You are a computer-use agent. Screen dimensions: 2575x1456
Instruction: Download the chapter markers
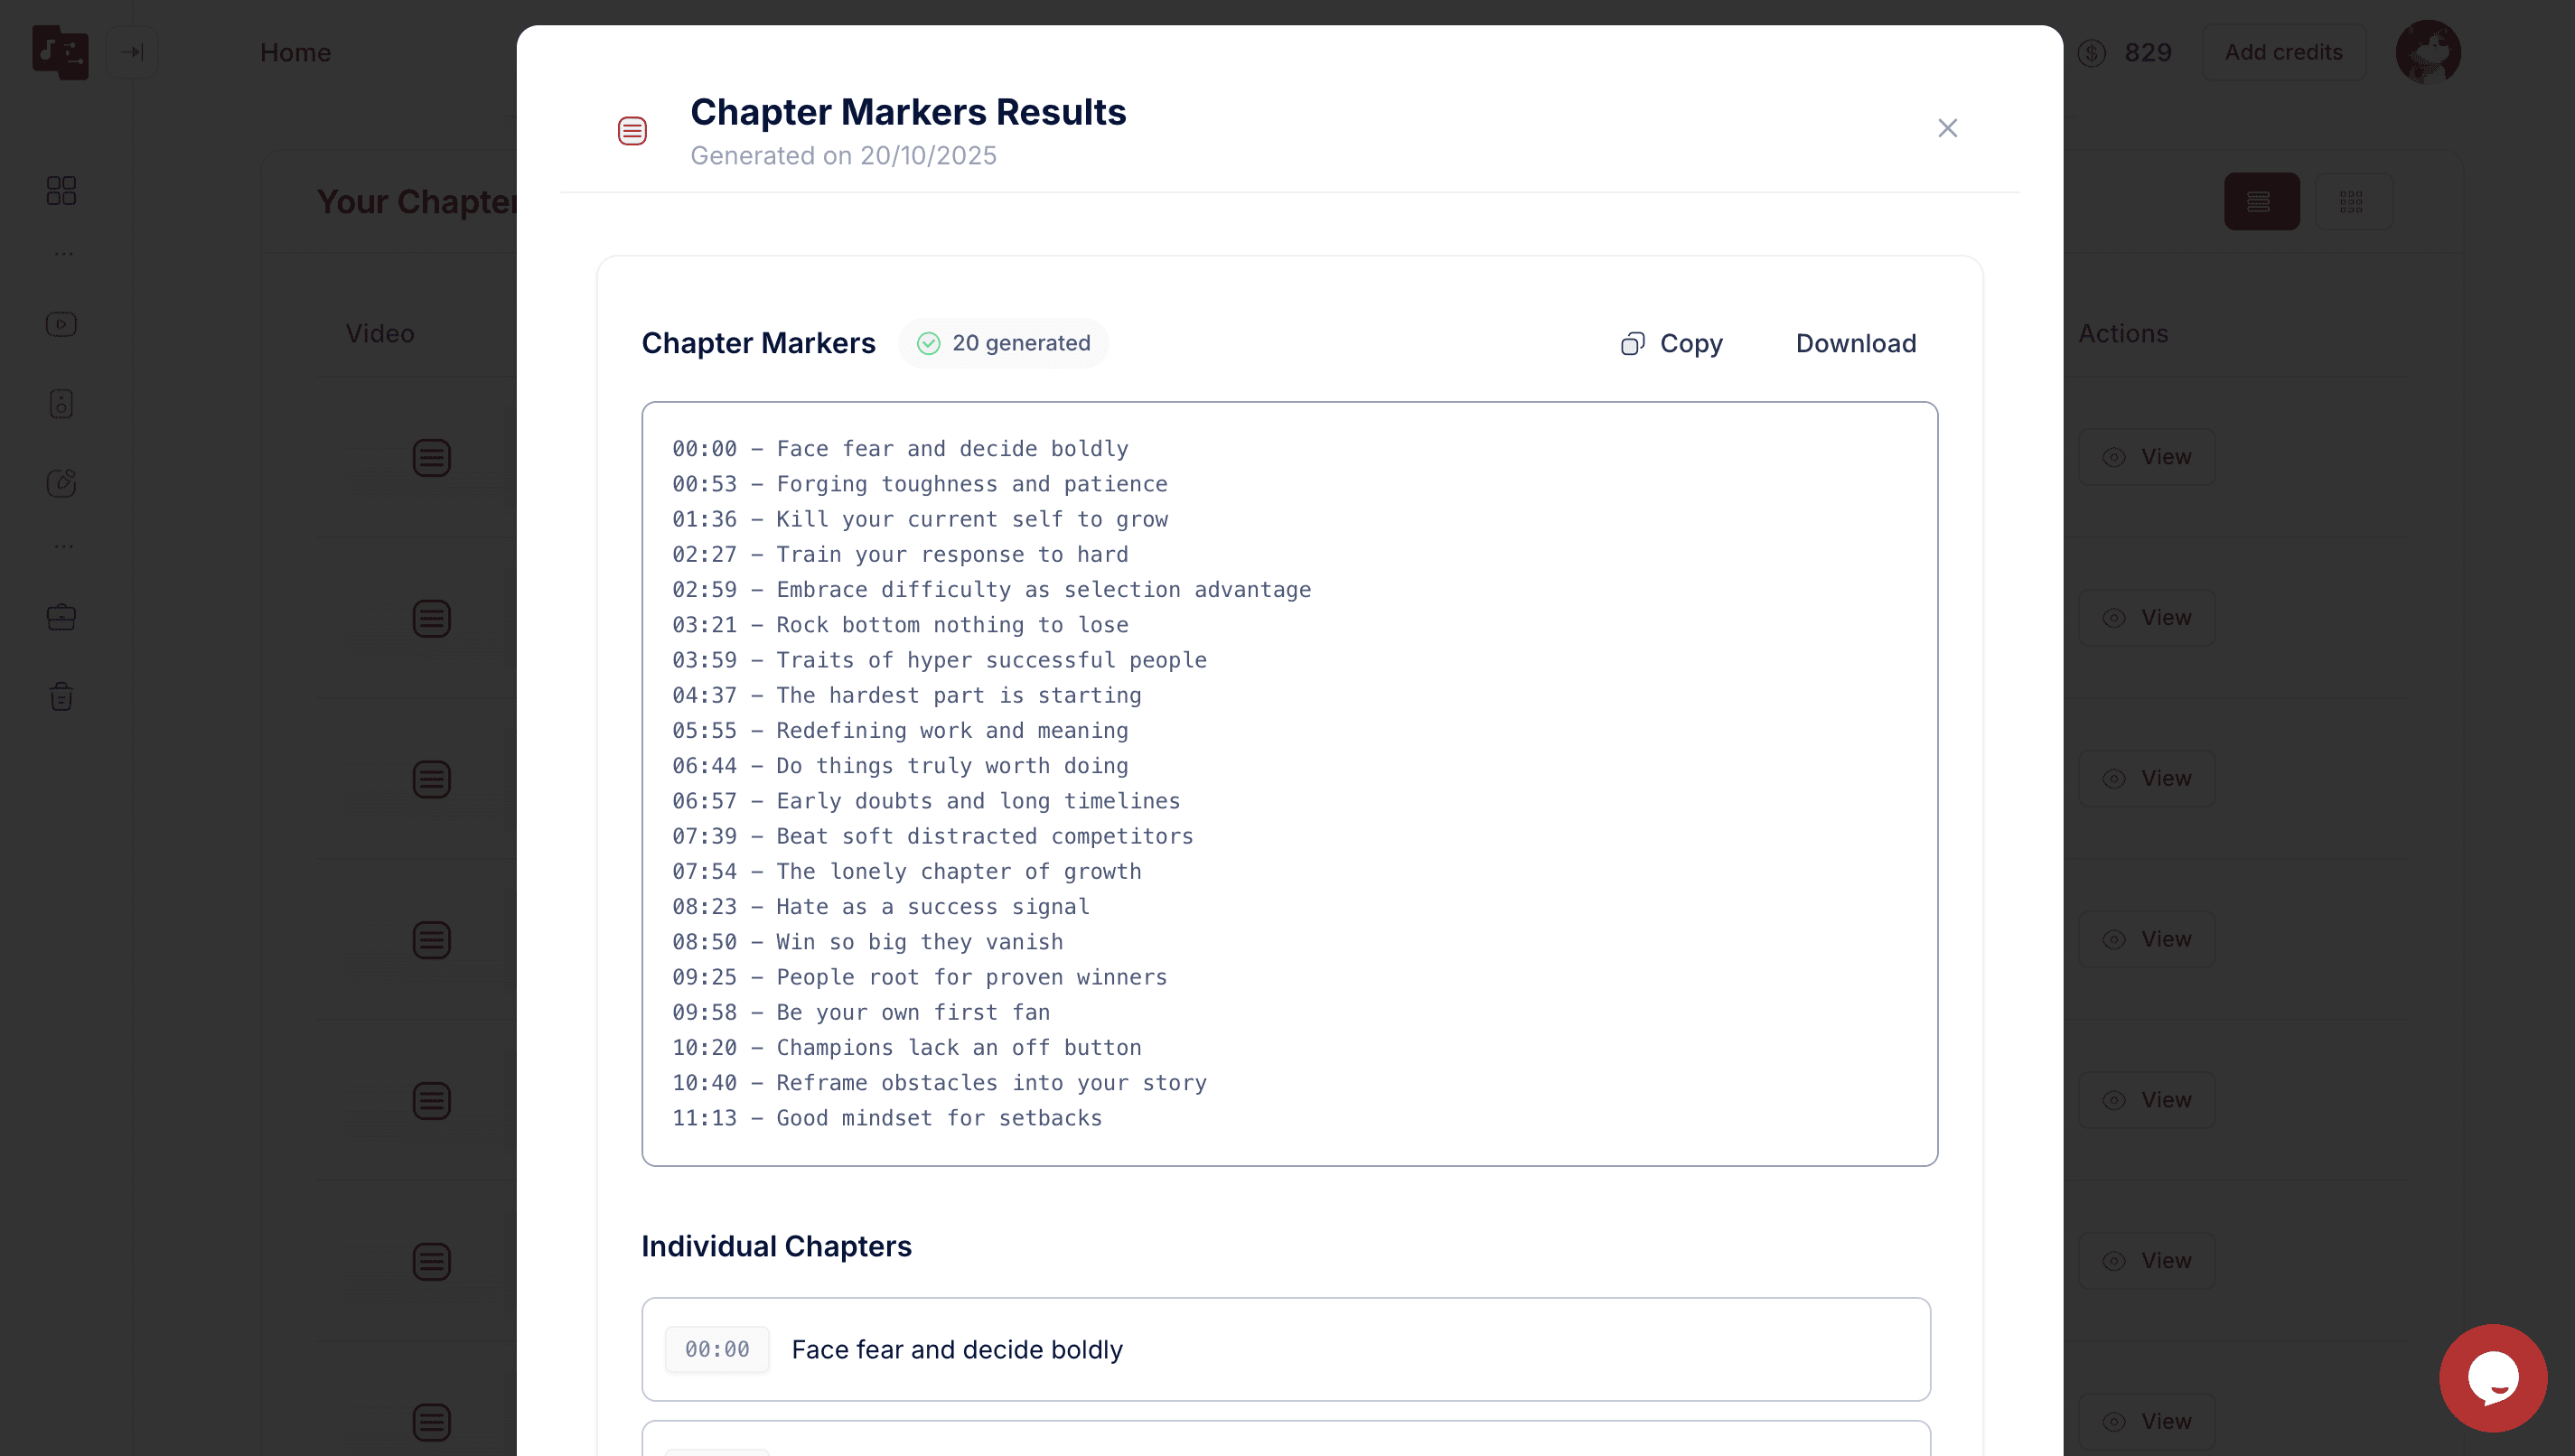tap(1855, 343)
